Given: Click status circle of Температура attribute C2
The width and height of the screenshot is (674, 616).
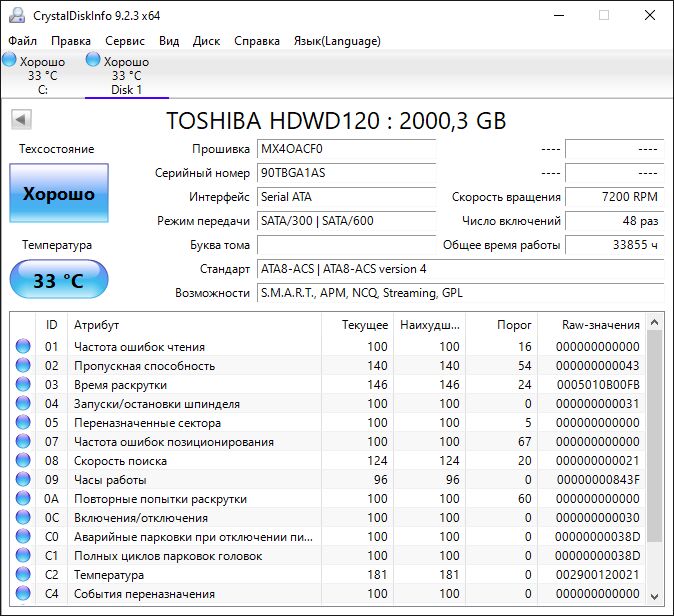Looking at the screenshot, I should (x=23, y=575).
